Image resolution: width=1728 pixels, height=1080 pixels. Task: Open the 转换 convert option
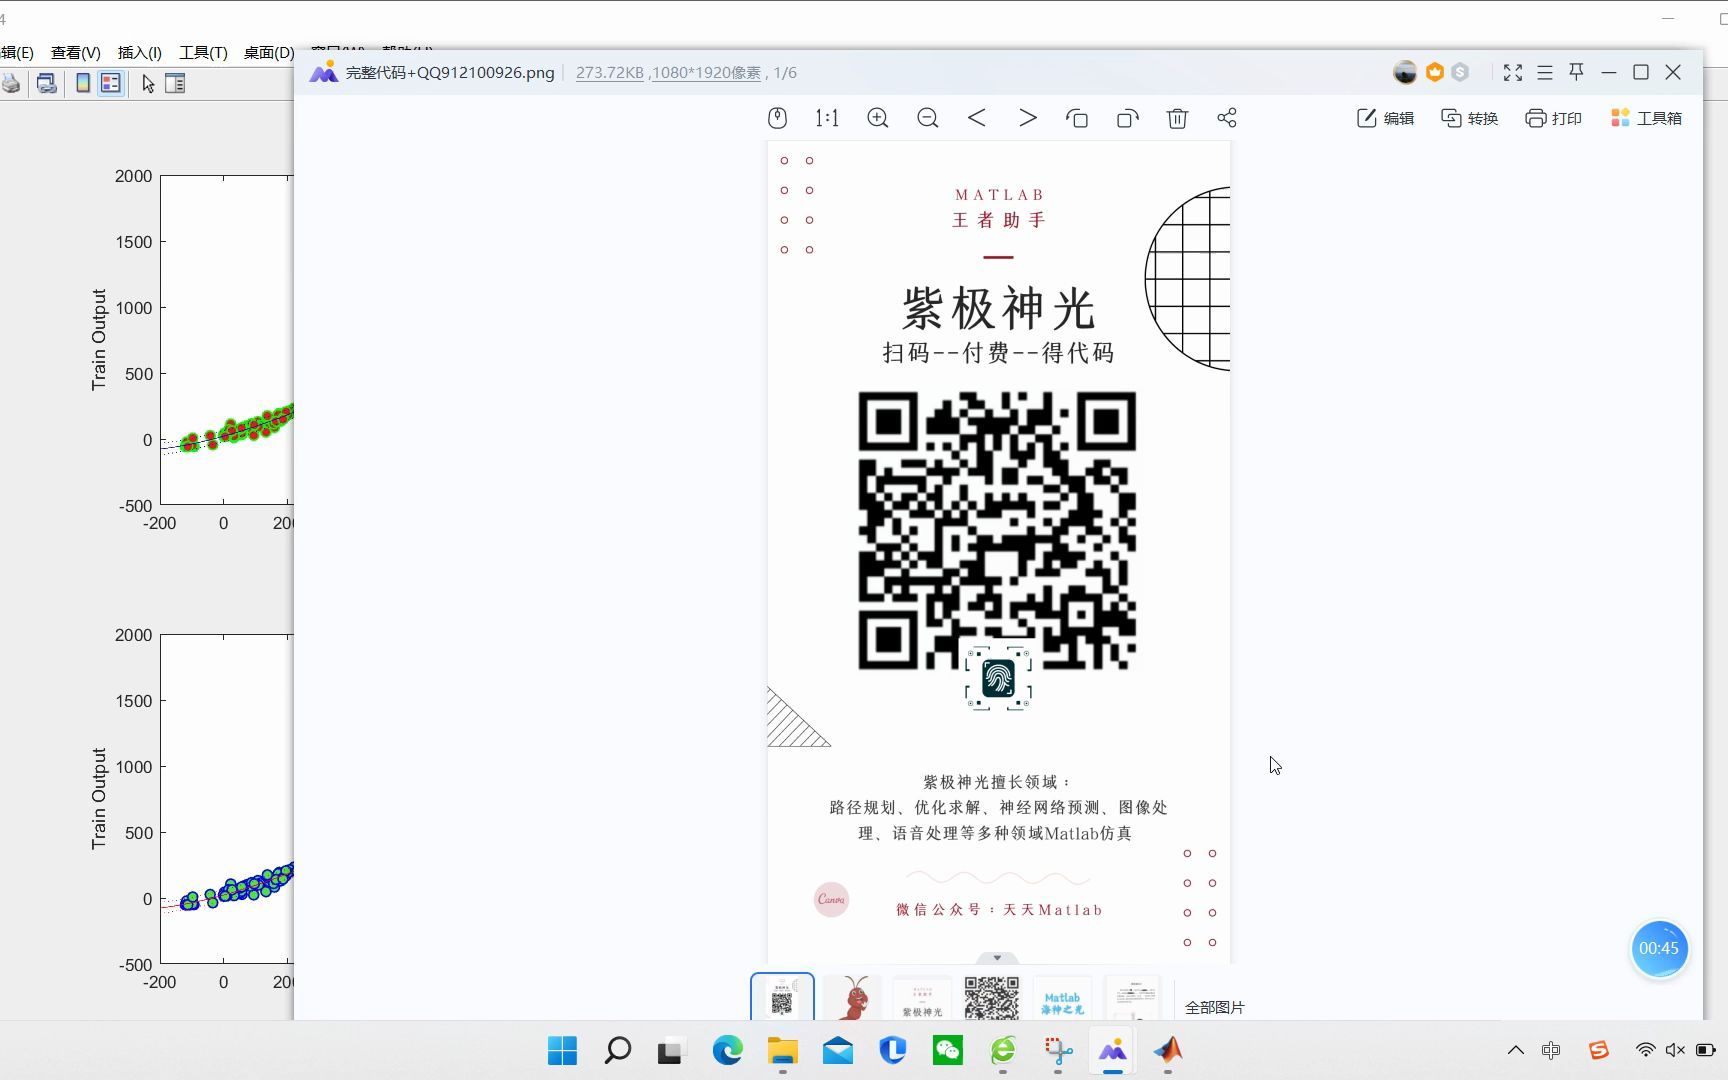pyautogui.click(x=1468, y=117)
